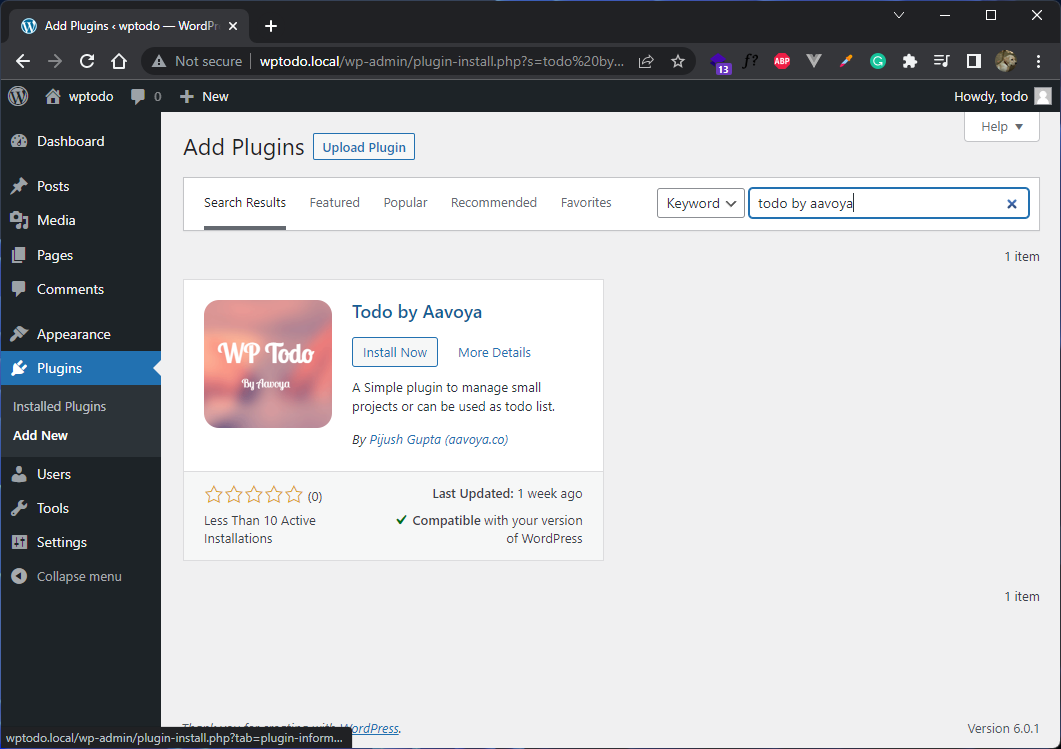
Task: Click Install Now for Todo by Aavoya
Action: click(394, 352)
